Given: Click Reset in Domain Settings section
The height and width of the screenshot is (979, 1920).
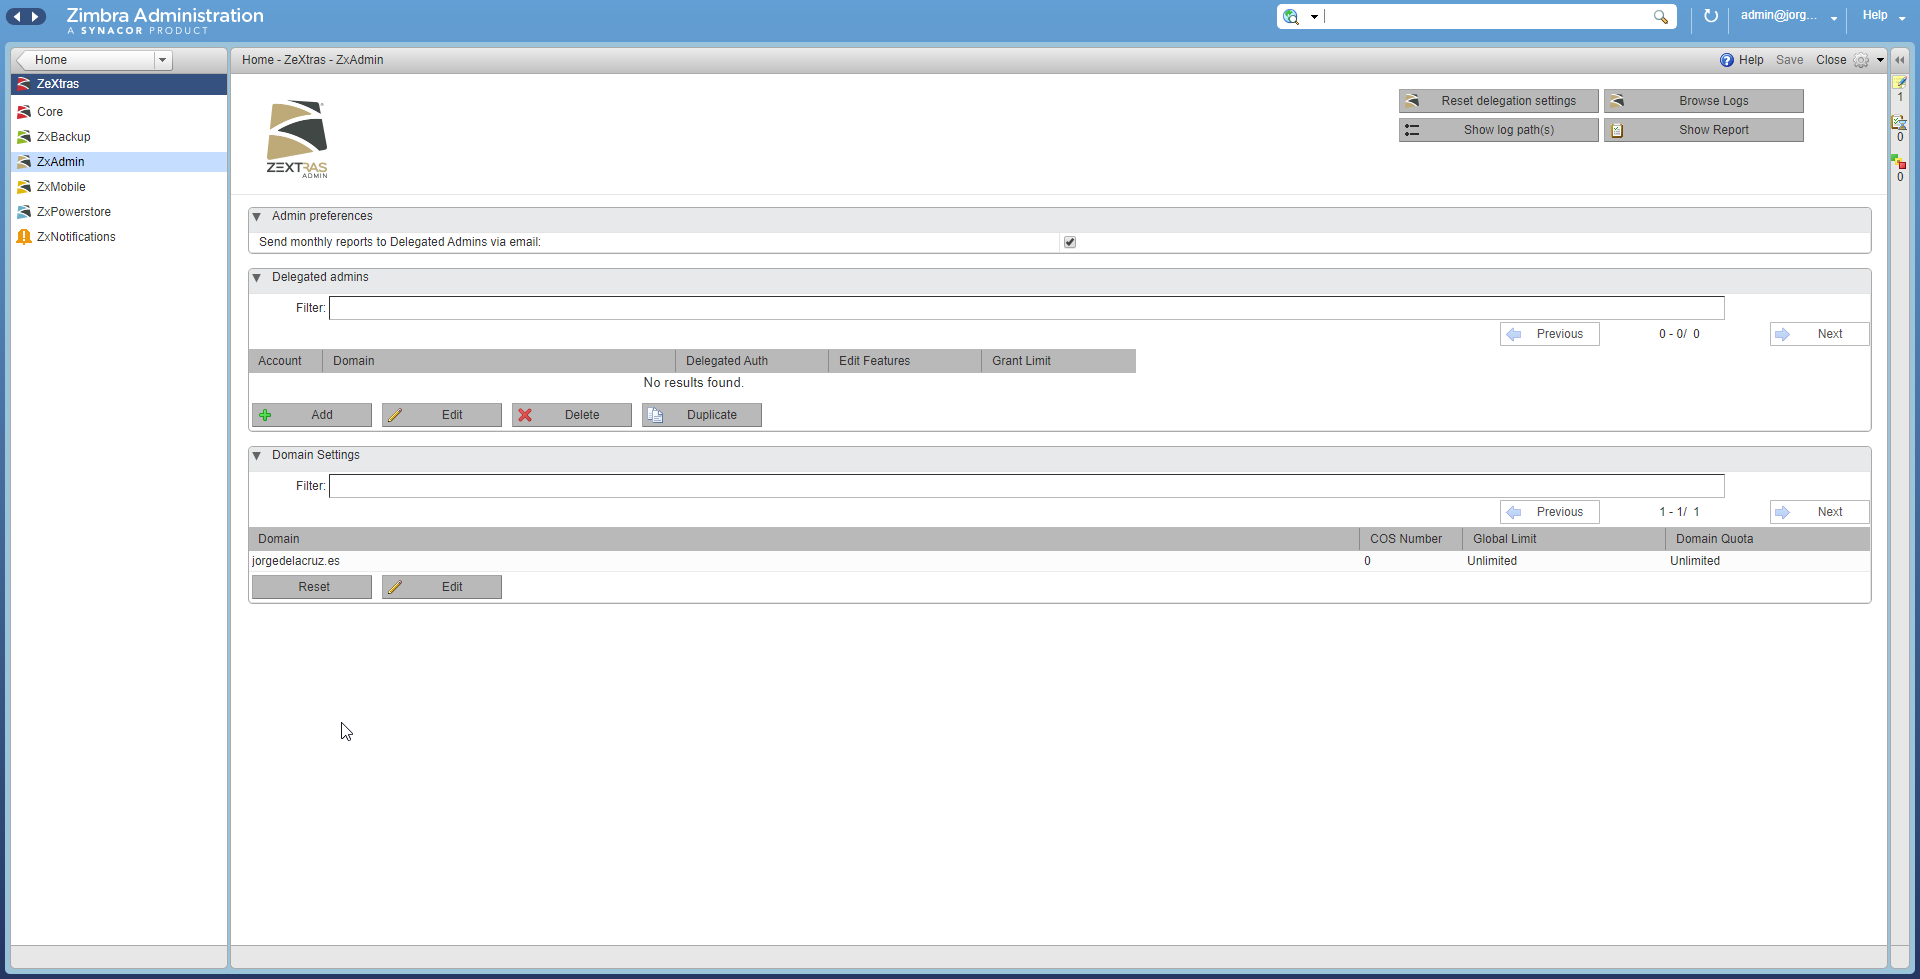Looking at the screenshot, I should (x=312, y=587).
